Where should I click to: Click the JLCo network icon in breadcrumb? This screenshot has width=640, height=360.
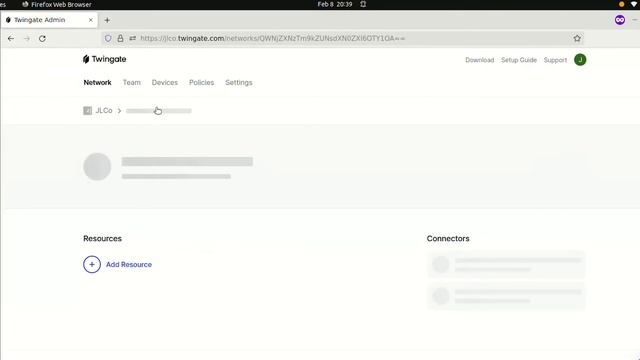coord(87,111)
